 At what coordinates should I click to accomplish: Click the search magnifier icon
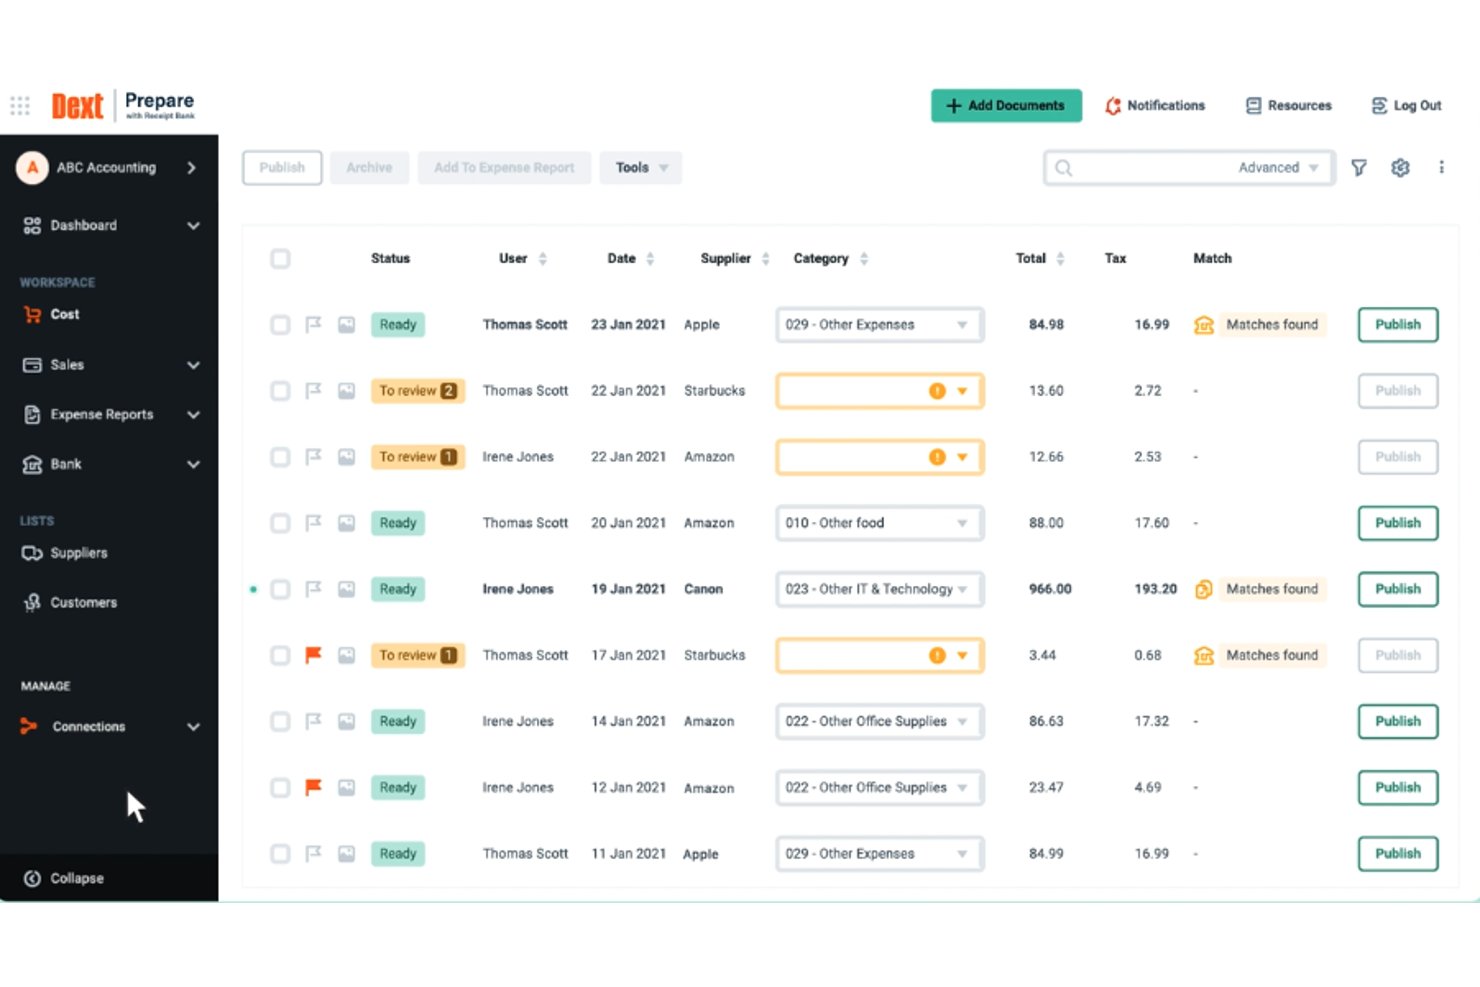pos(1063,168)
